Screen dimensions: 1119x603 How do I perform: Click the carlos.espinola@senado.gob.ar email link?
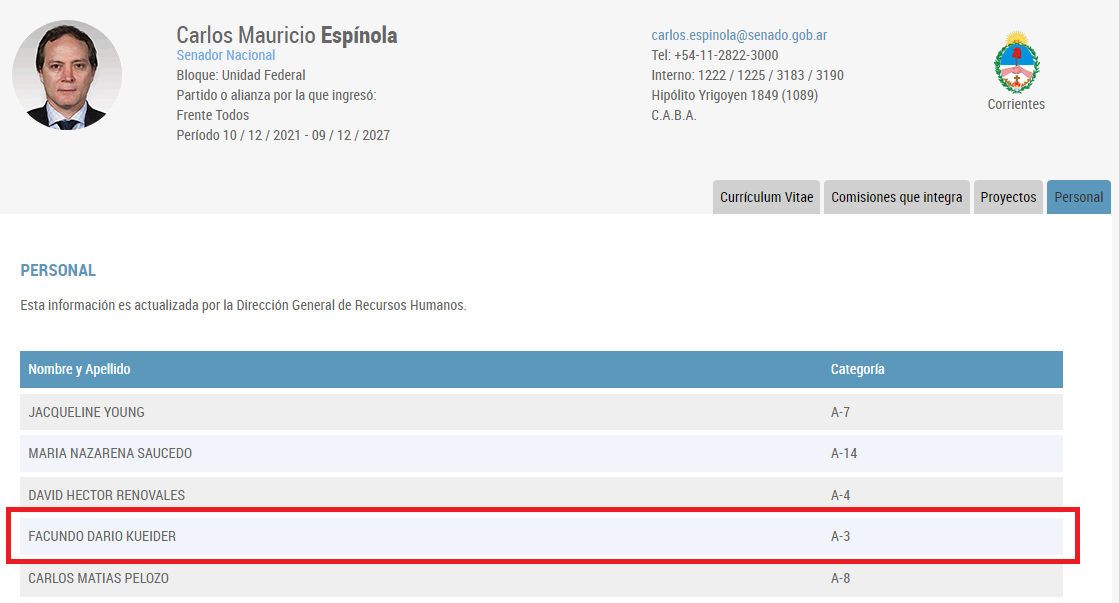pos(739,35)
